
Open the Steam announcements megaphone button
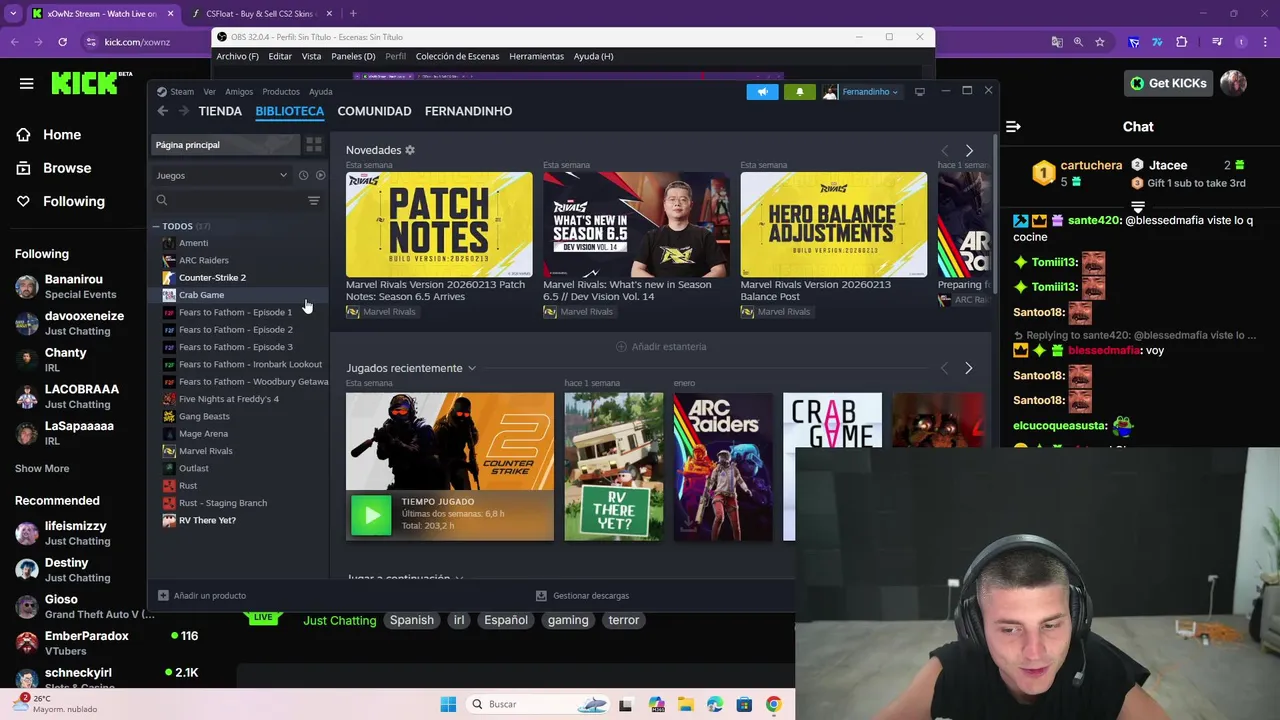pos(762,92)
